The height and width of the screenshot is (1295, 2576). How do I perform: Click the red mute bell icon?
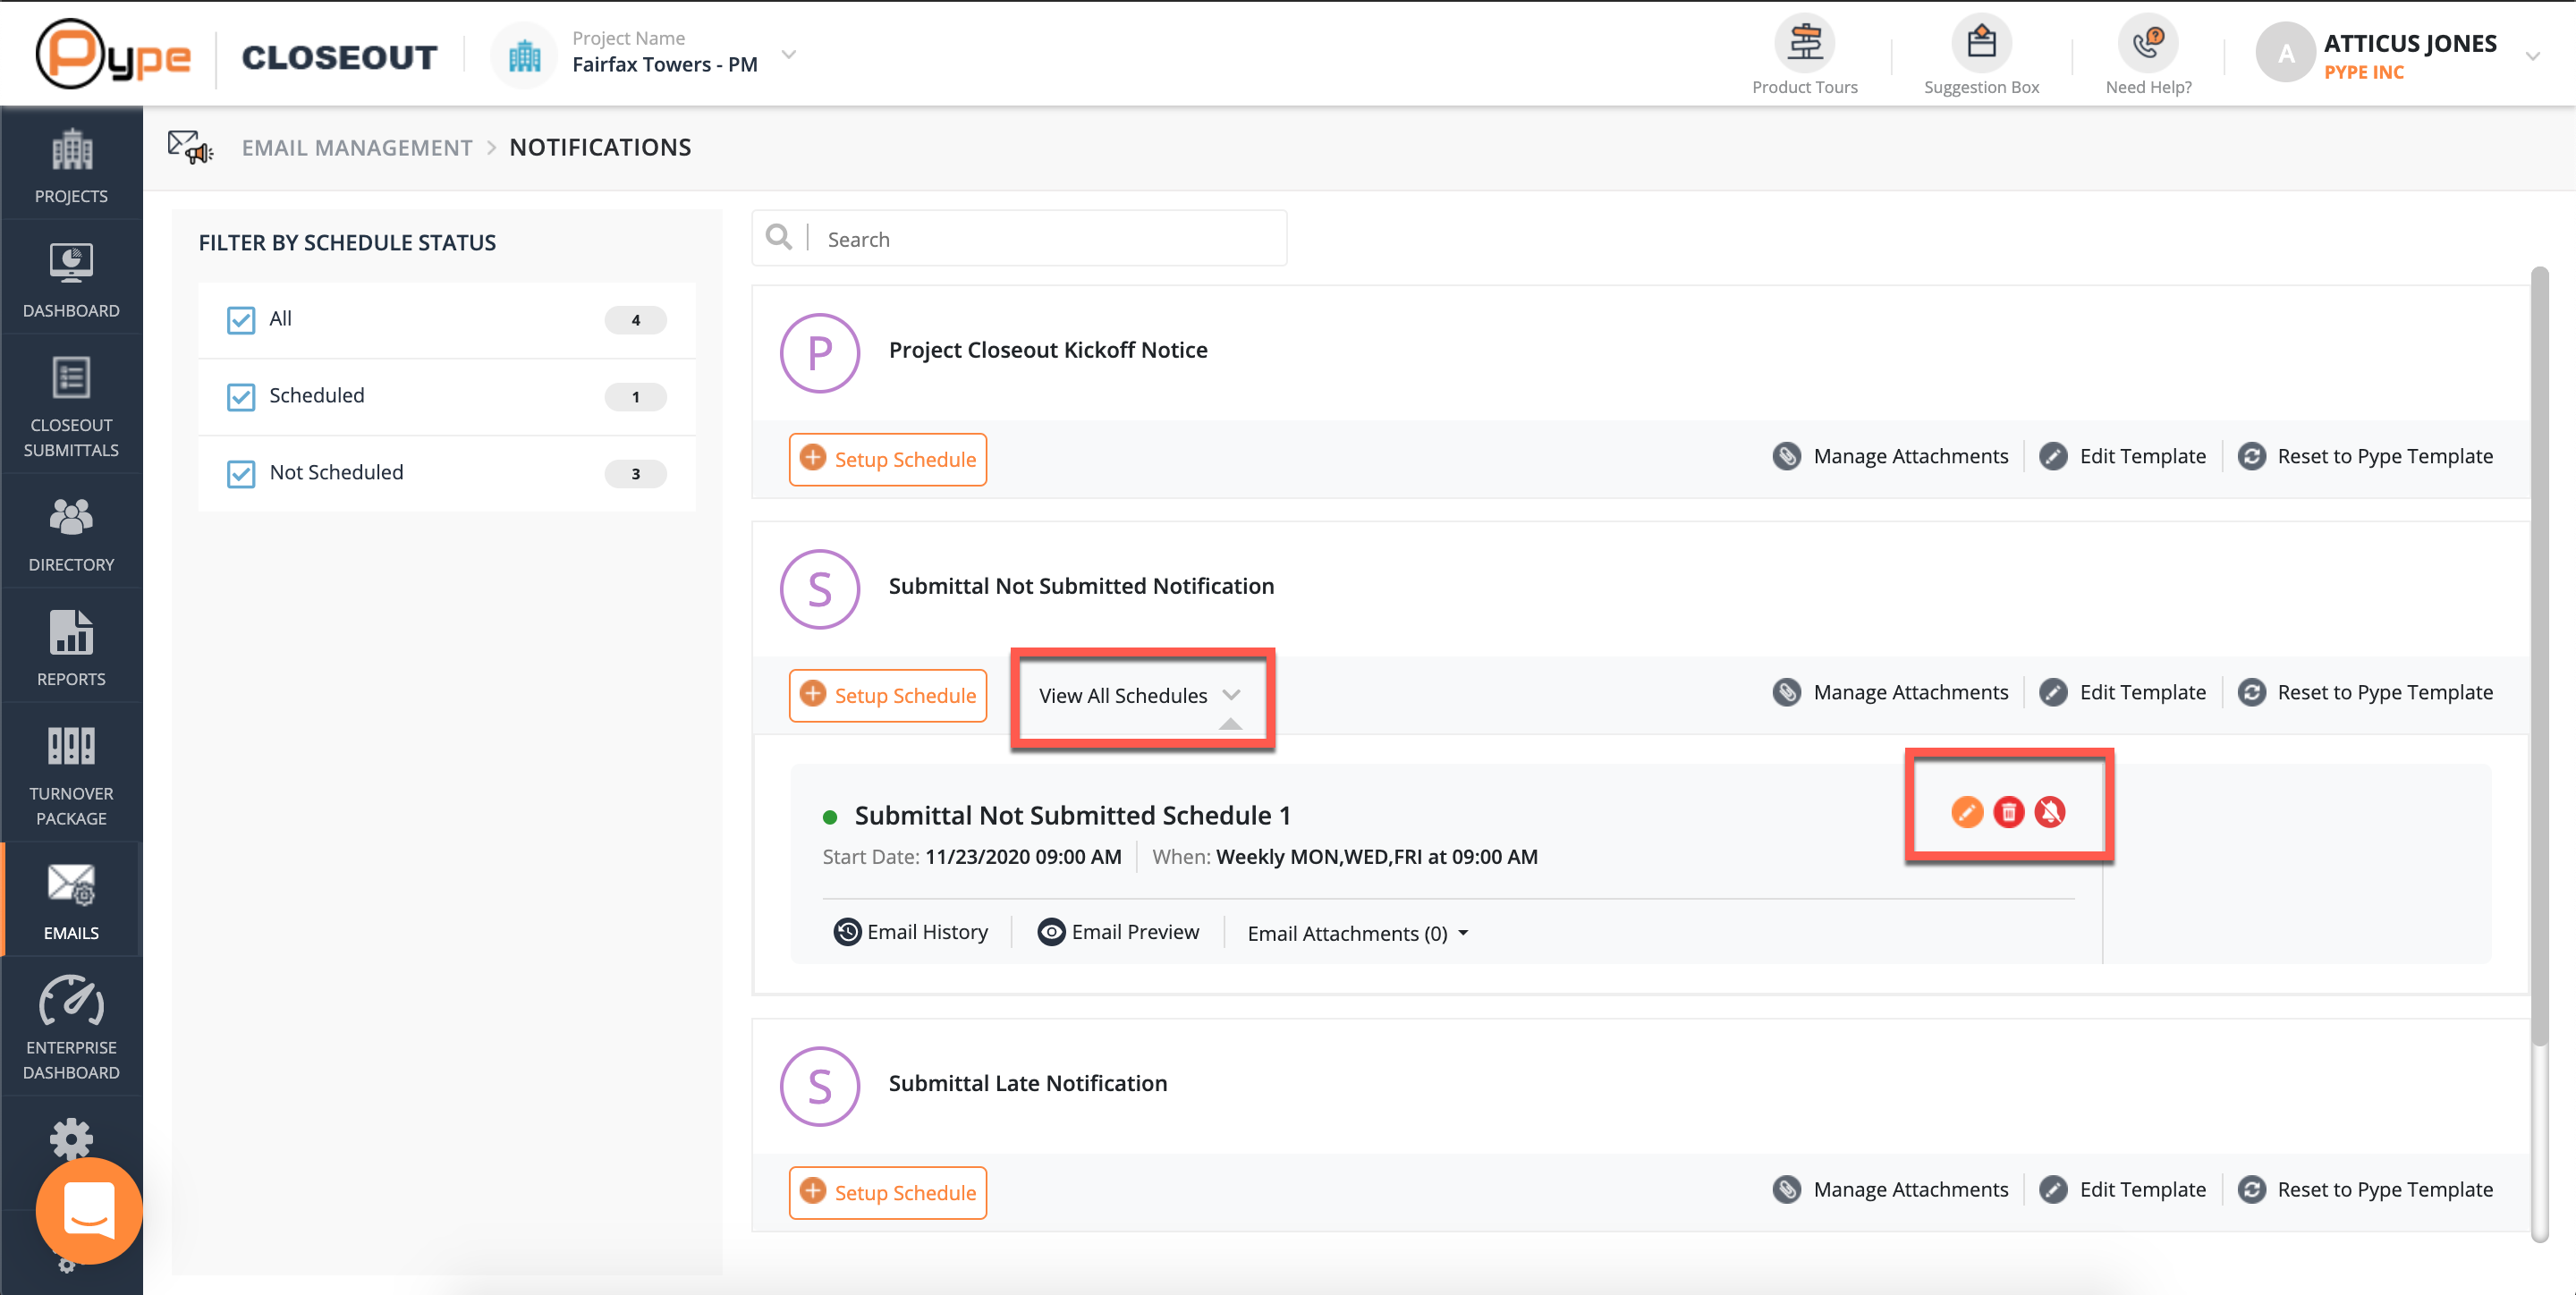pyautogui.click(x=2050, y=812)
